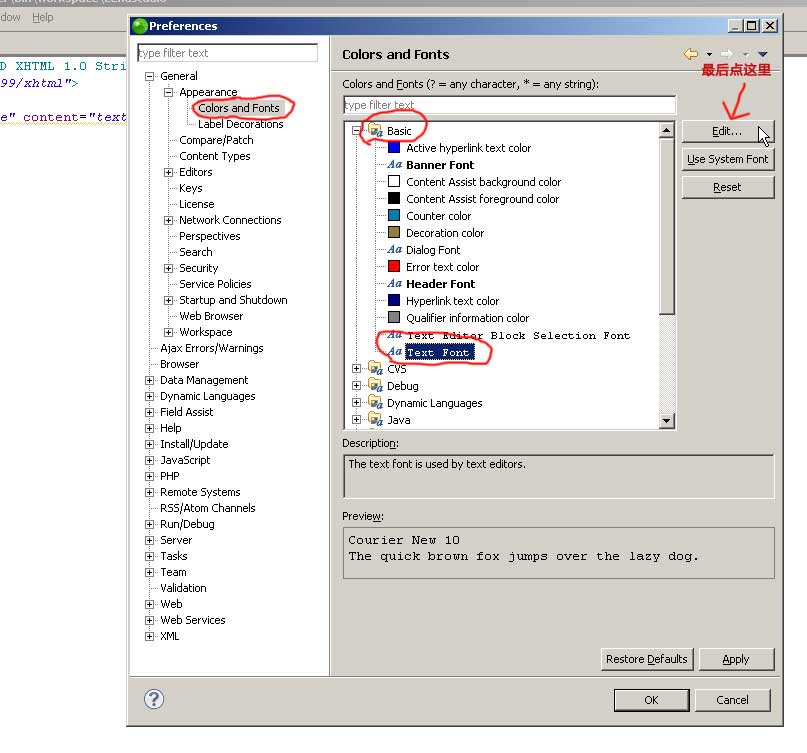
Task: Select the Decoration color swatch
Action: 394,233
